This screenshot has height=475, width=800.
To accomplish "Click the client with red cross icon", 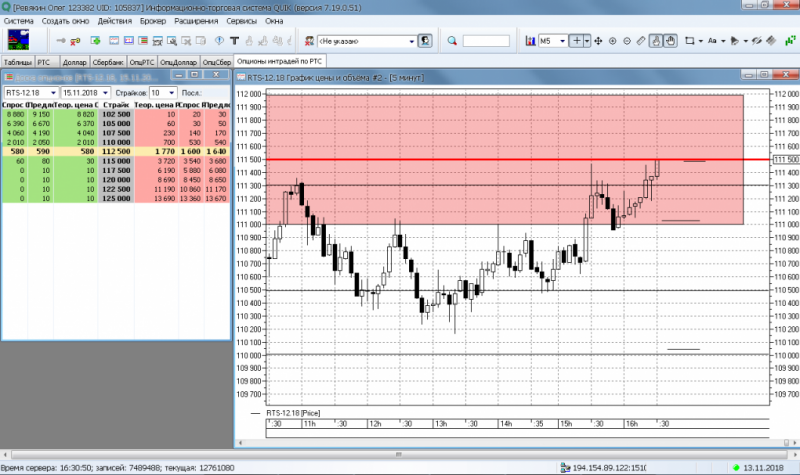I will pos(309,41).
